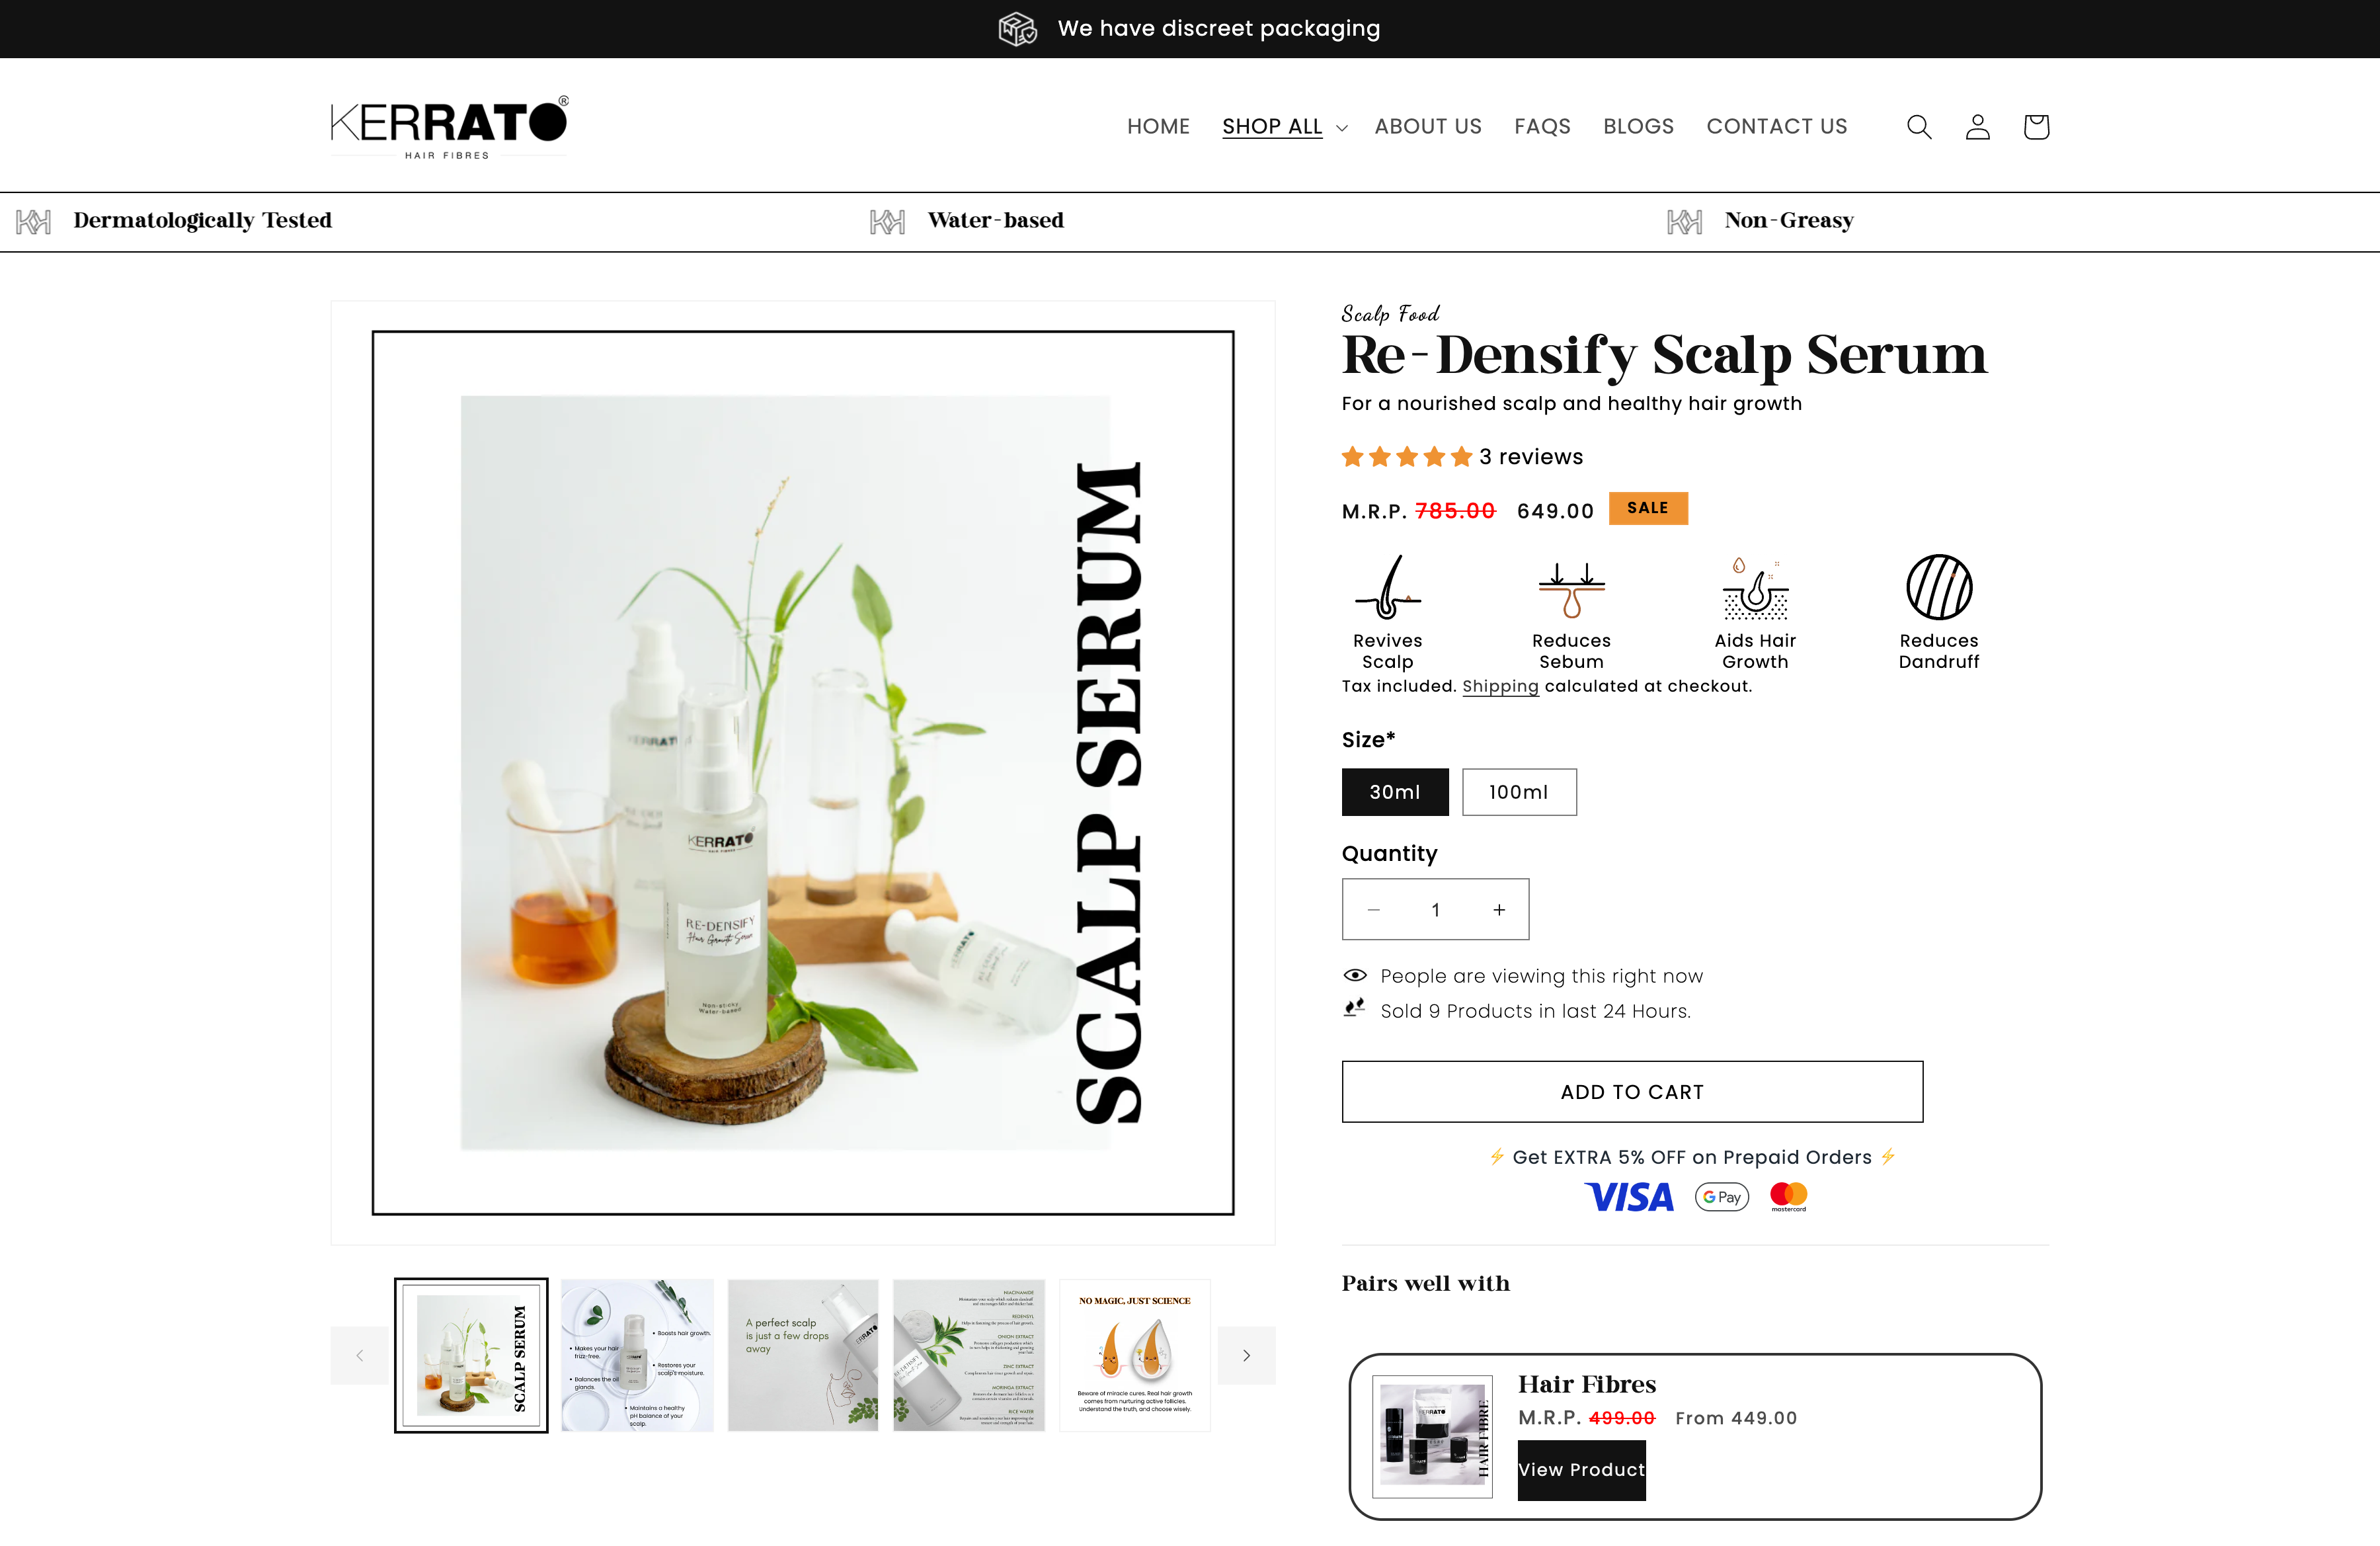
Task: Select the 30ml size option
Action: tap(1395, 792)
